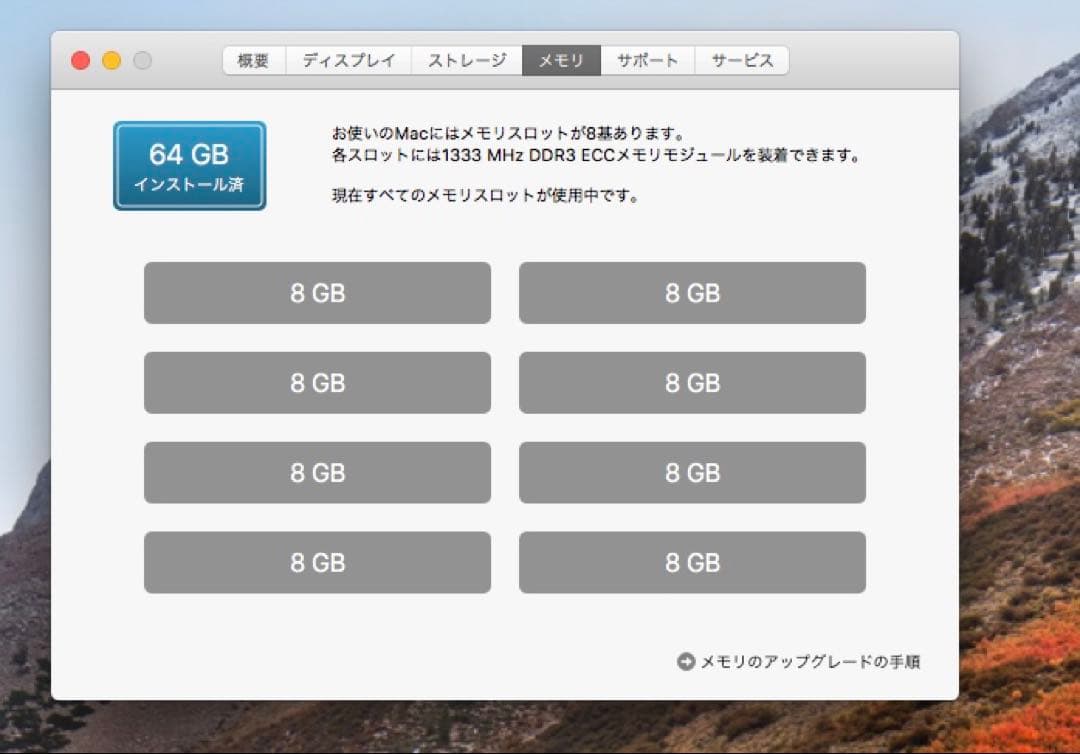Open the サポート tab
Viewport: 1080px width, 754px height.
point(644,60)
